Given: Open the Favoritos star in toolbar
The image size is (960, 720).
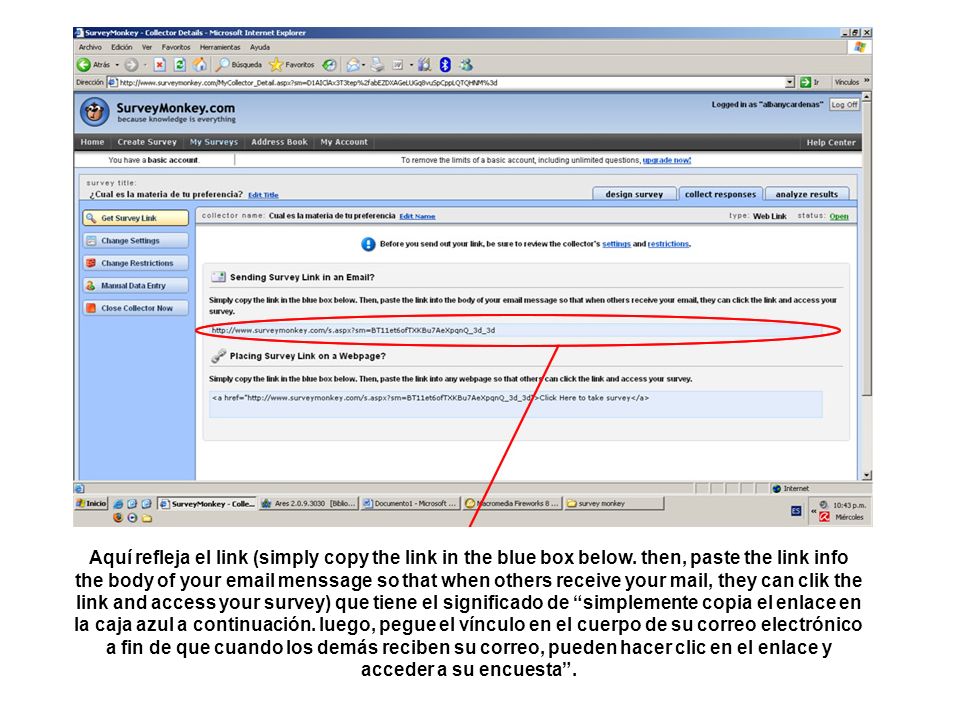Looking at the screenshot, I should pos(292,64).
